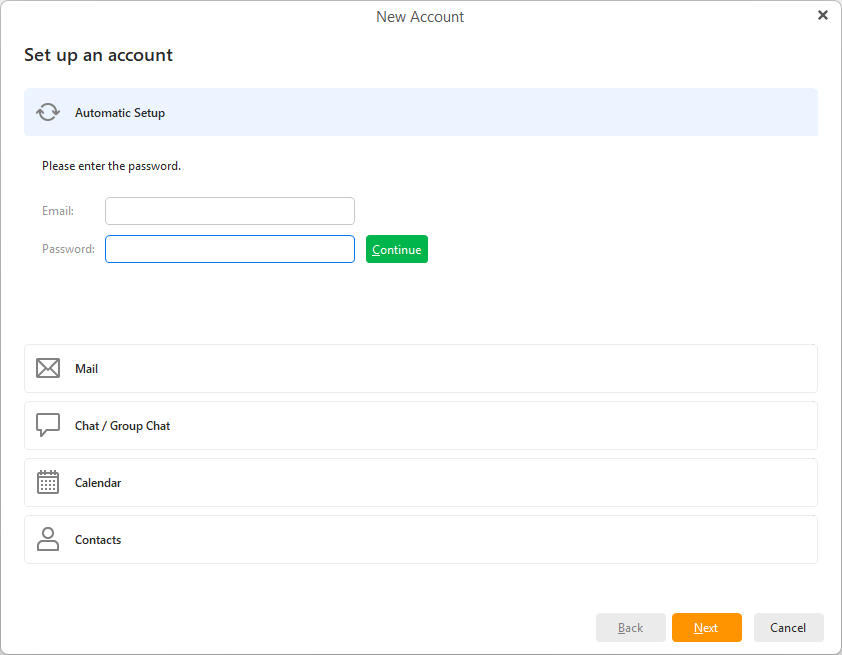Screen dimensions: 842x655
Task: Click the Automatic Setup sync arrows icon
Action: pyautogui.click(x=48, y=112)
